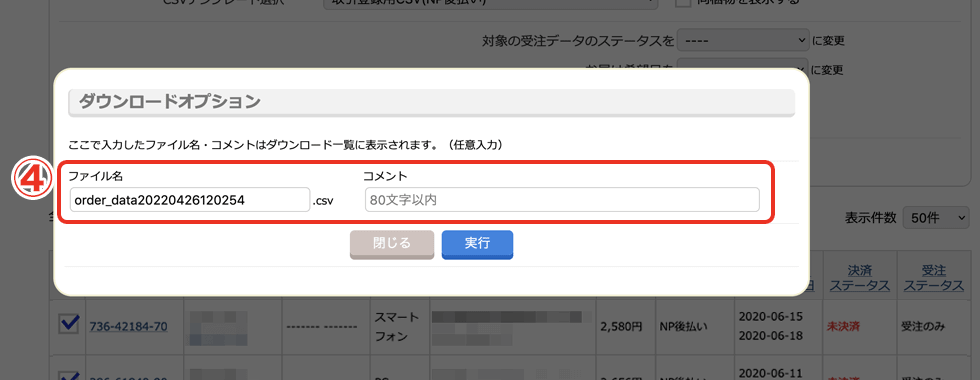
Task: Click the .csv extension label
Action: (x=323, y=201)
